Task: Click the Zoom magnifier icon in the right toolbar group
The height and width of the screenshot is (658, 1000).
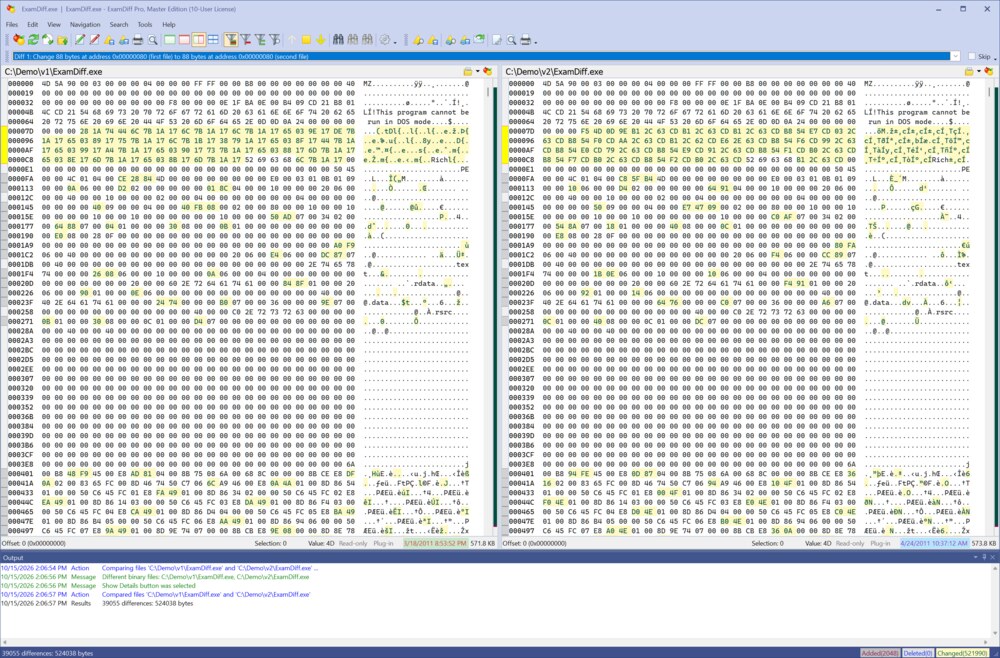Action: 511,40
